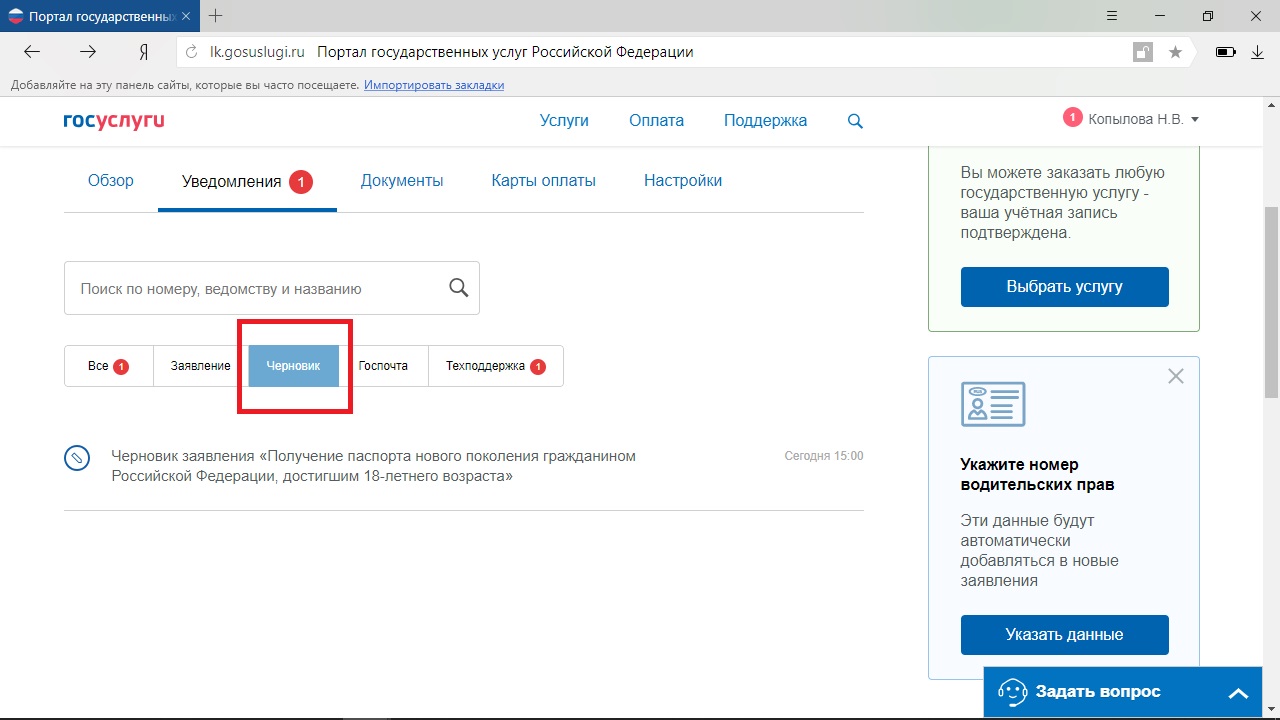Screen dimensions: 1280x720
Task: Click the lock protect icon in address bar
Action: (x=1142, y=52)
